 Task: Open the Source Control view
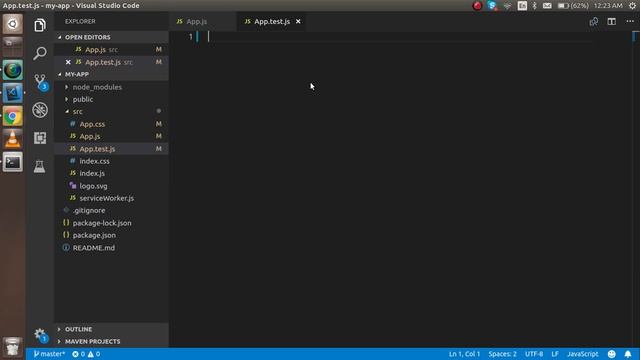40,82
